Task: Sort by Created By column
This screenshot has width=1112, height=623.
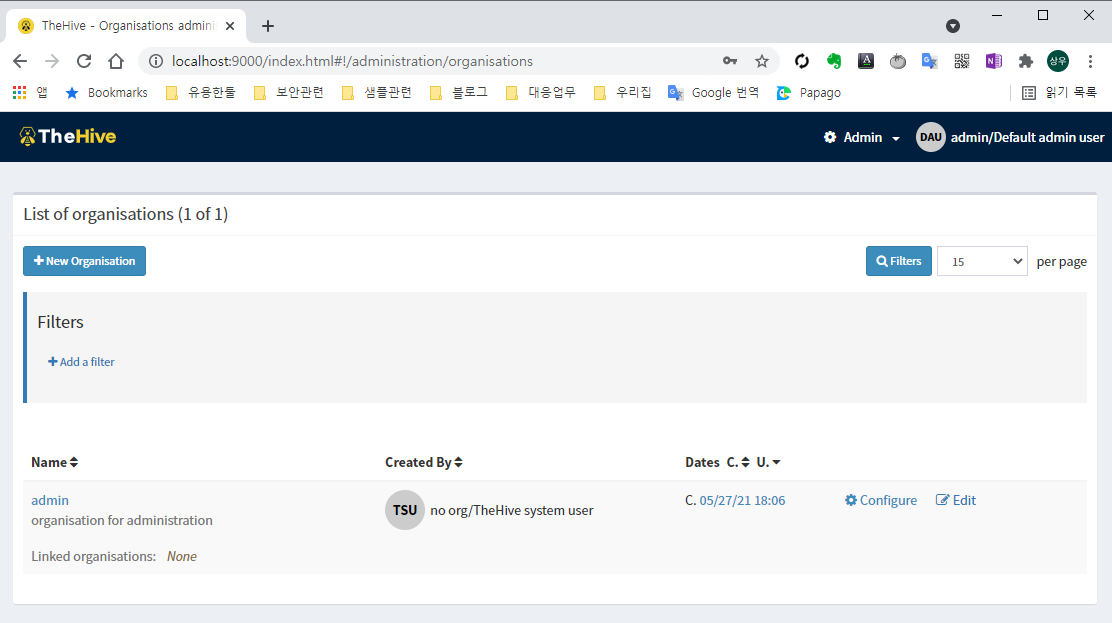Action: point(424,463)
